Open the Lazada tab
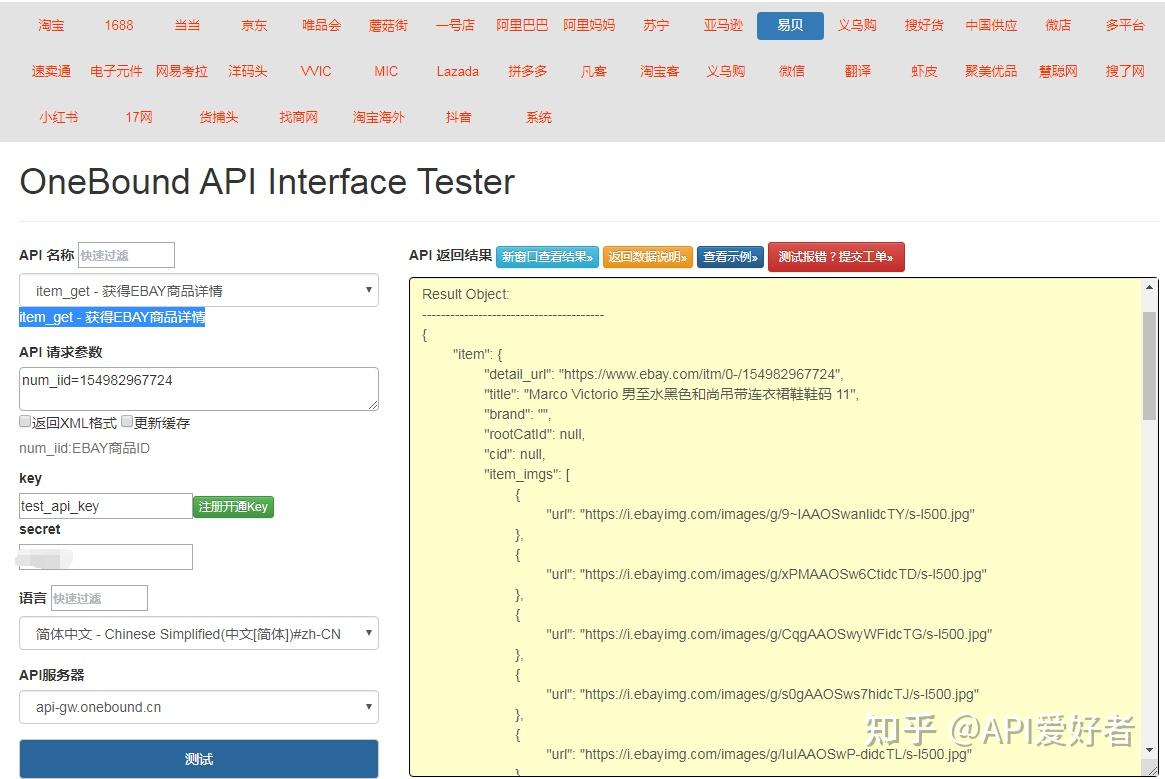 click(x=458, y=71)
